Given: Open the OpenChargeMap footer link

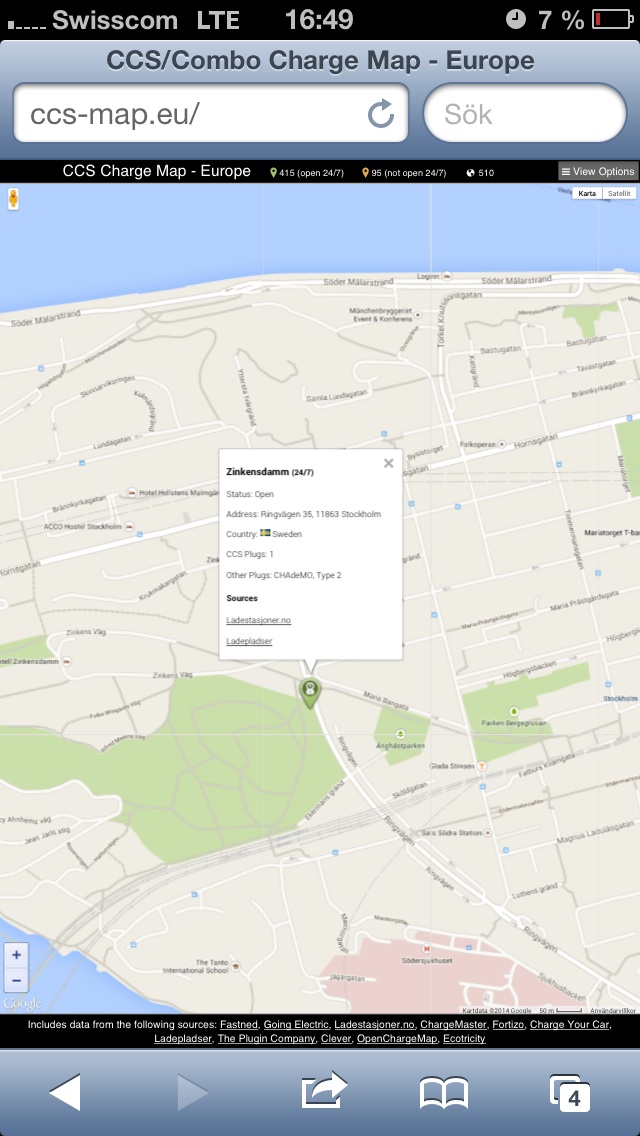Looking at the screenshot, I should pos(397,1039).
